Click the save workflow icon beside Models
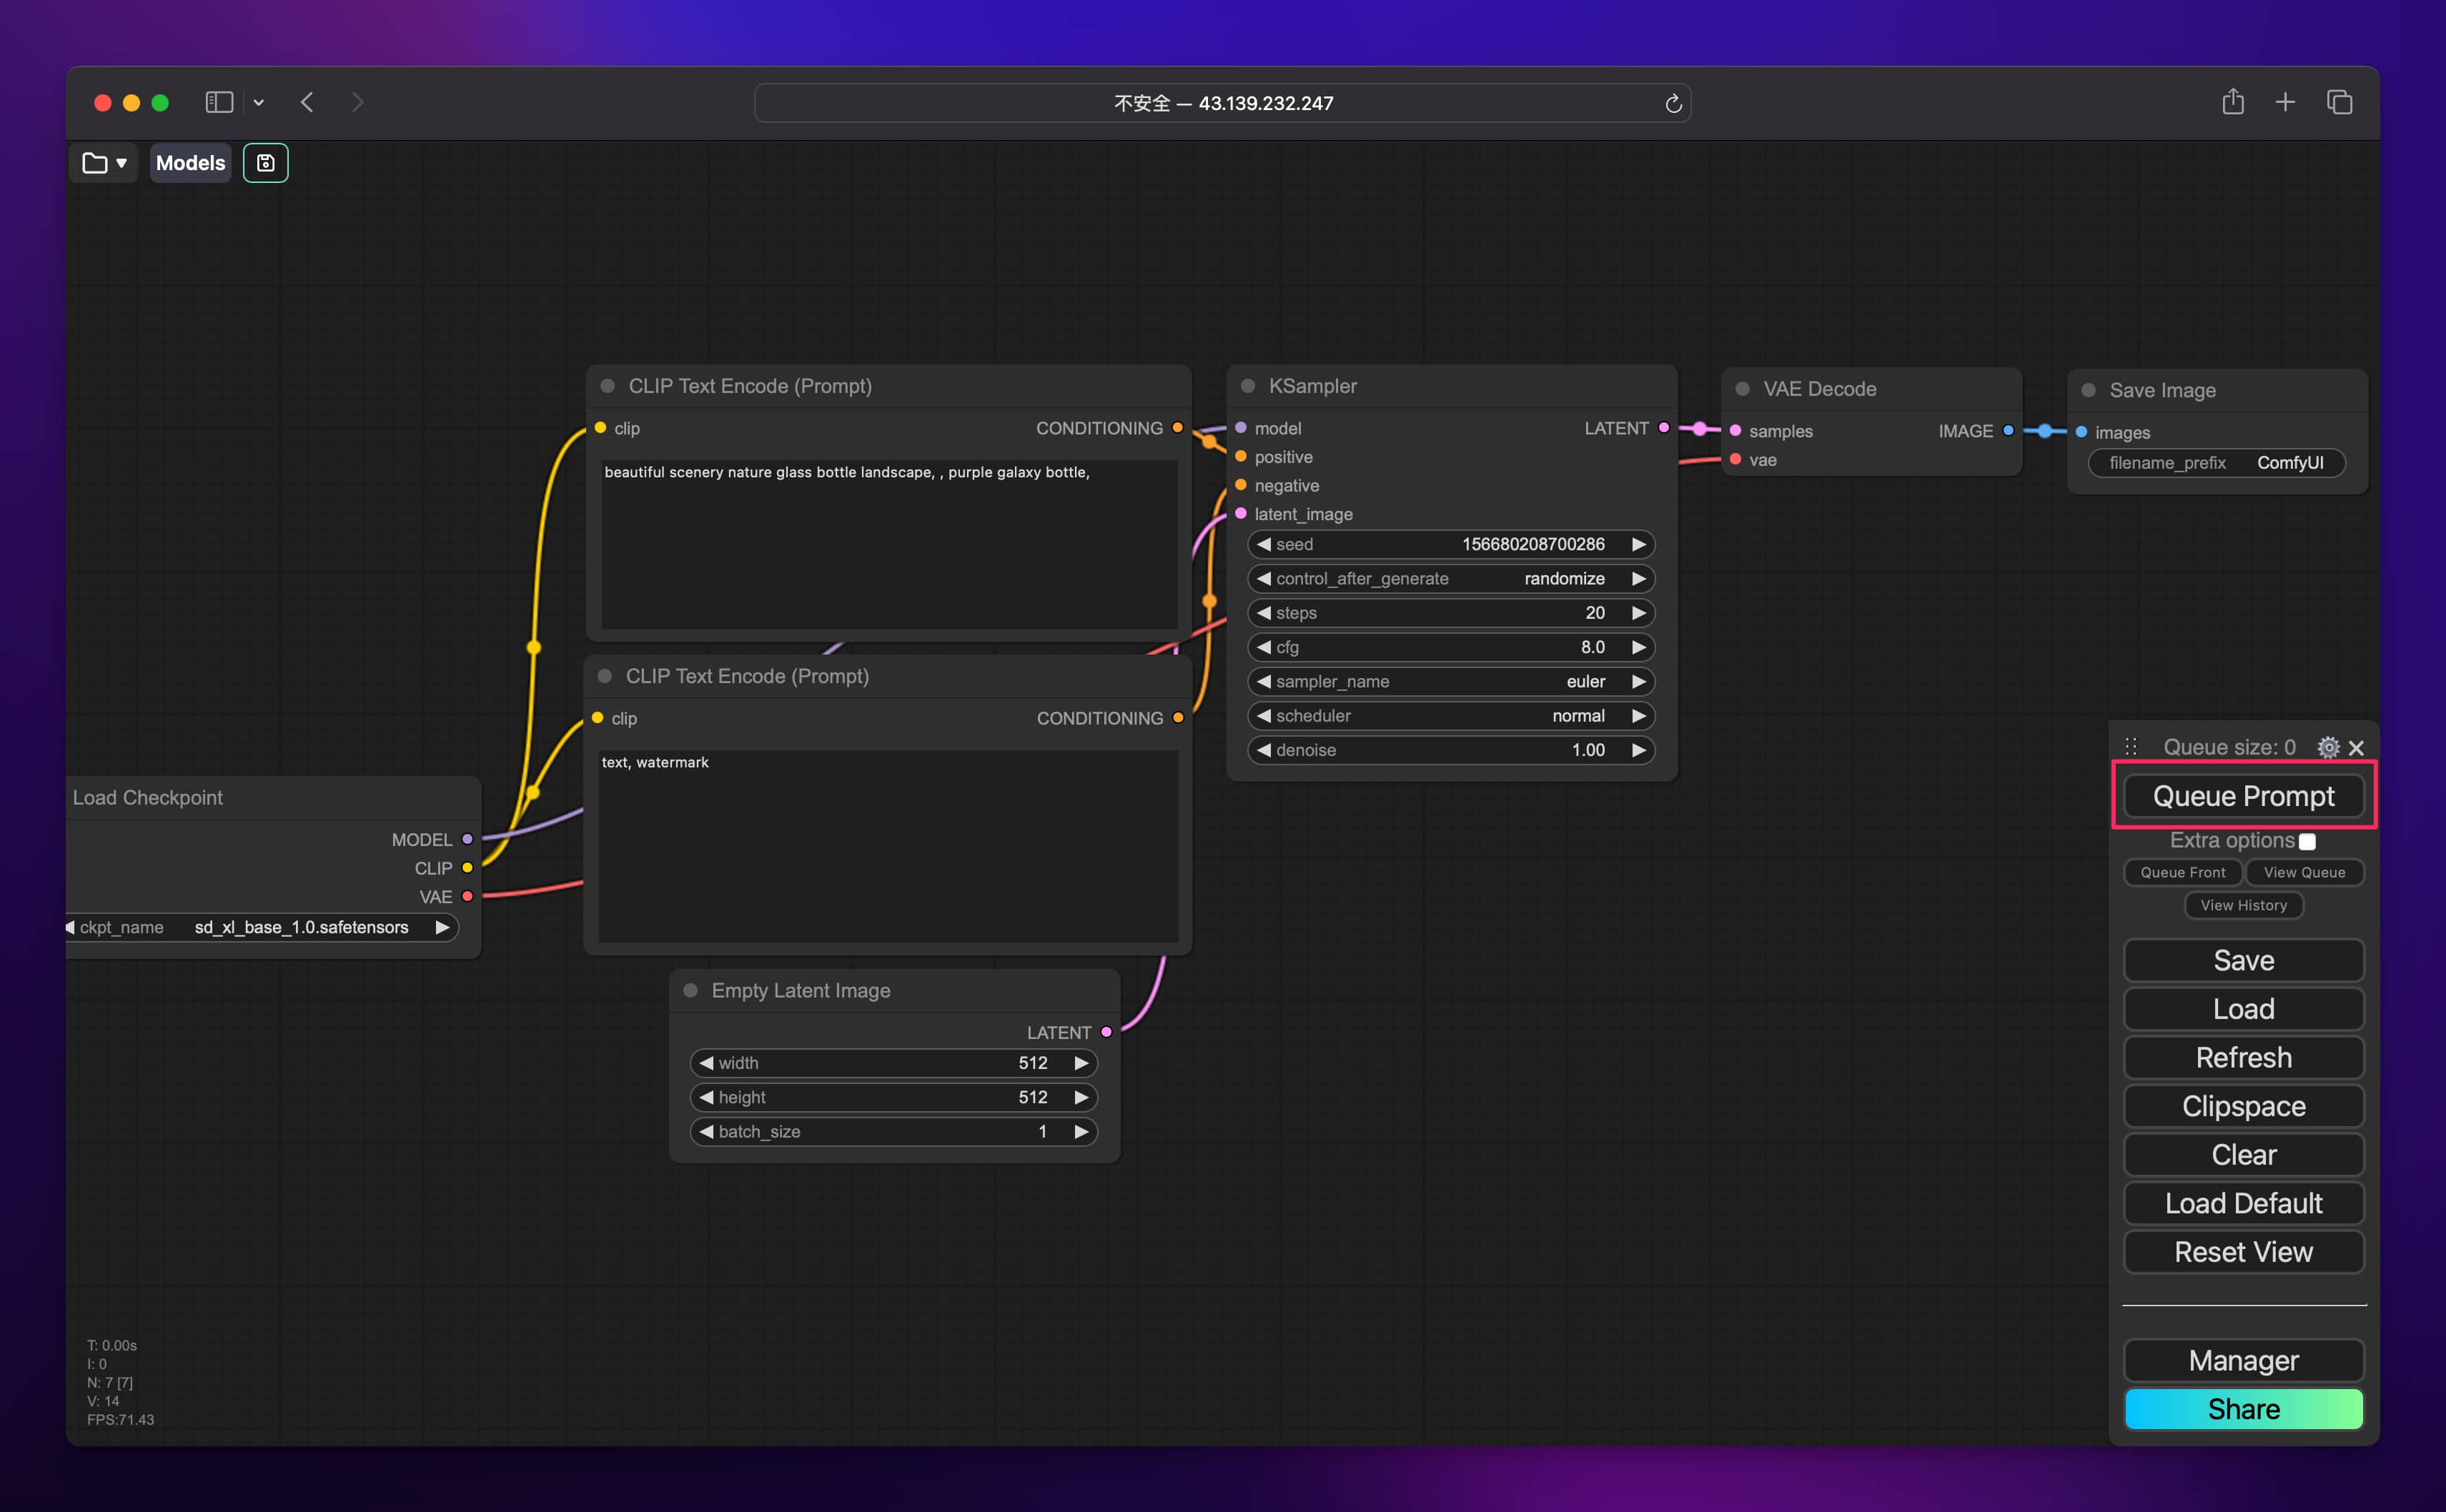Screen dimensions: 2446x1512 coord(265,163)
